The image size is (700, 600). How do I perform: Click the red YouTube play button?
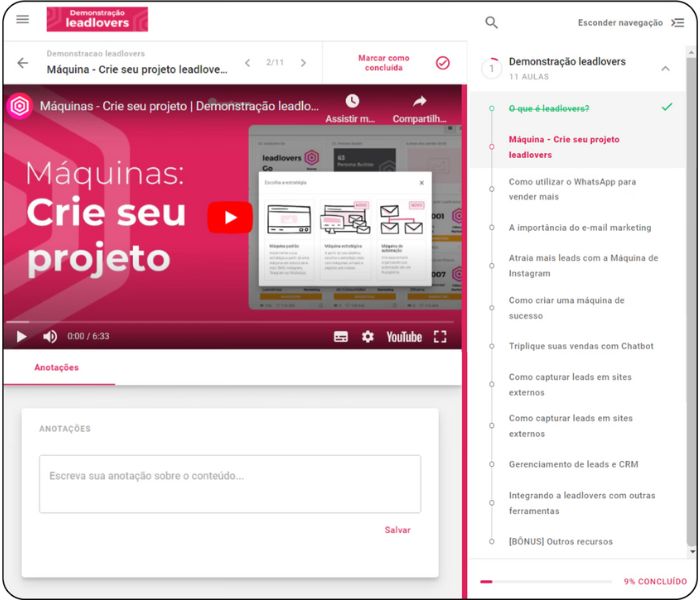point(230,217)
